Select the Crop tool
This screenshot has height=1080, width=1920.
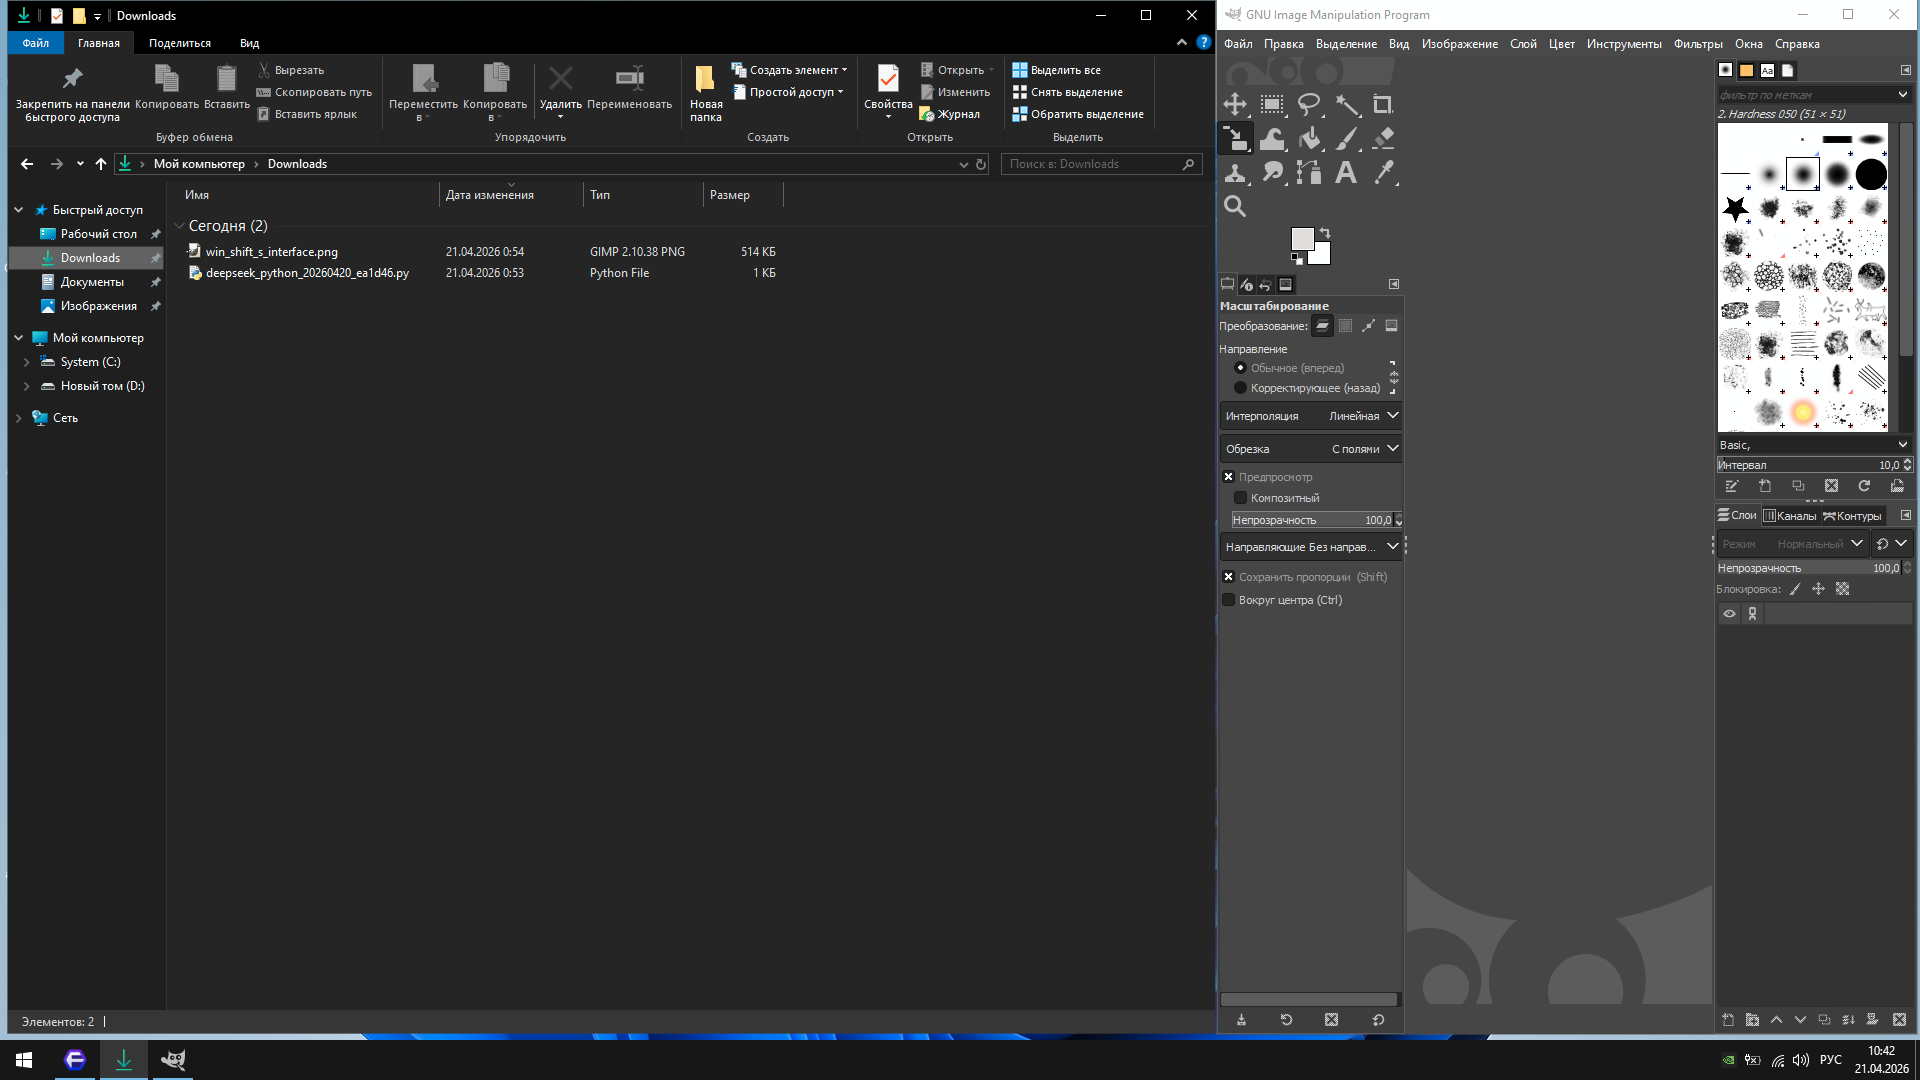(1383, 104)
